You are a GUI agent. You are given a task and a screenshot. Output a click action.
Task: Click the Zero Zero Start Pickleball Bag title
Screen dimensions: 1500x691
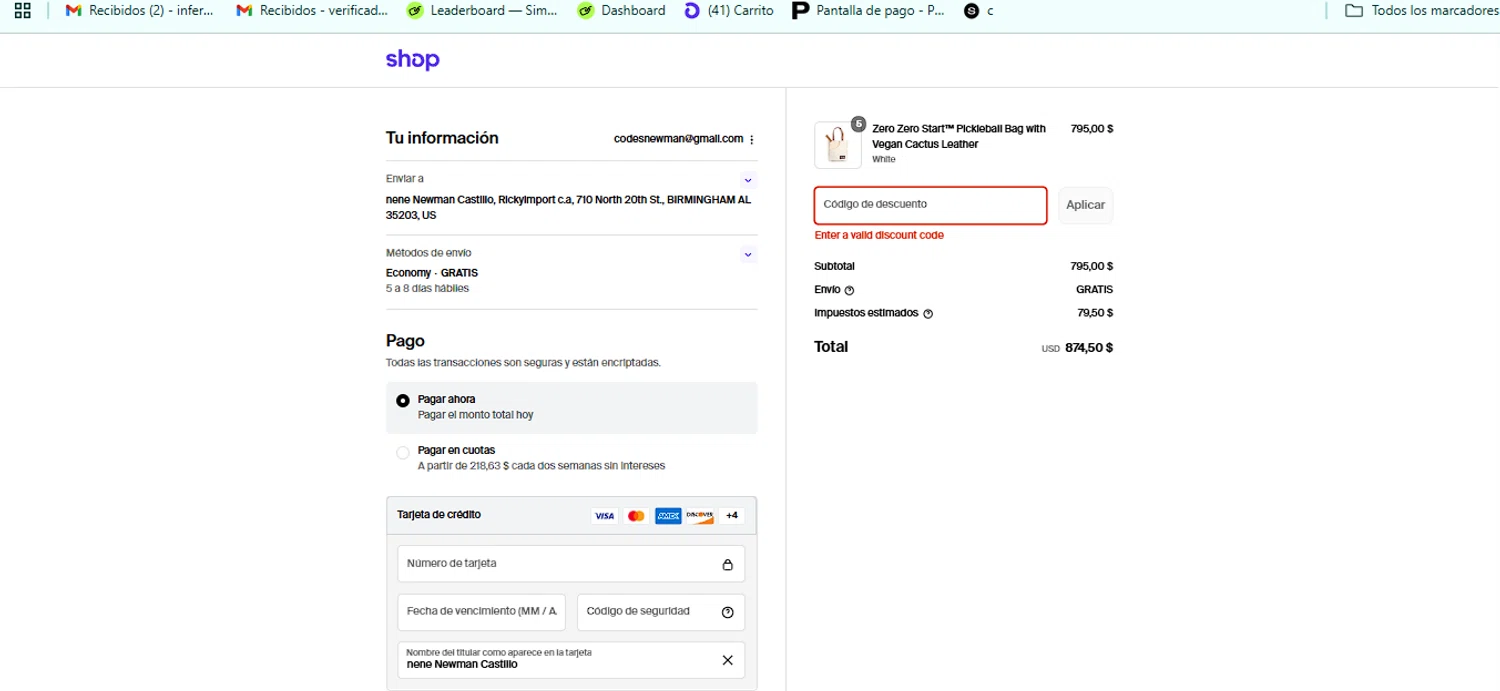tap(959, 136)
